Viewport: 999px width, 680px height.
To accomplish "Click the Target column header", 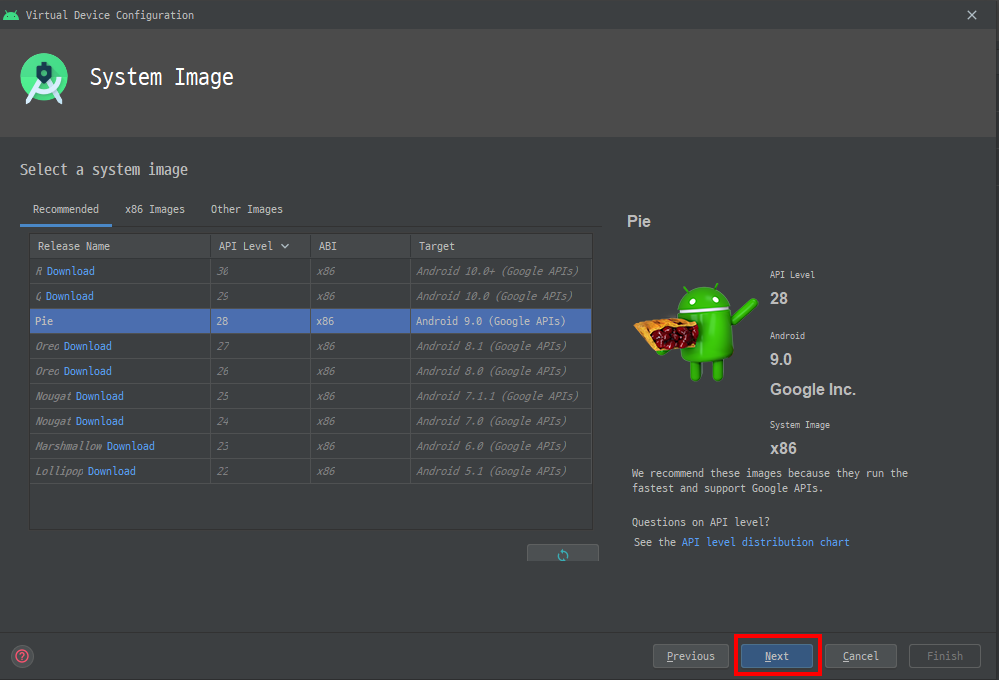I will 501,246.
